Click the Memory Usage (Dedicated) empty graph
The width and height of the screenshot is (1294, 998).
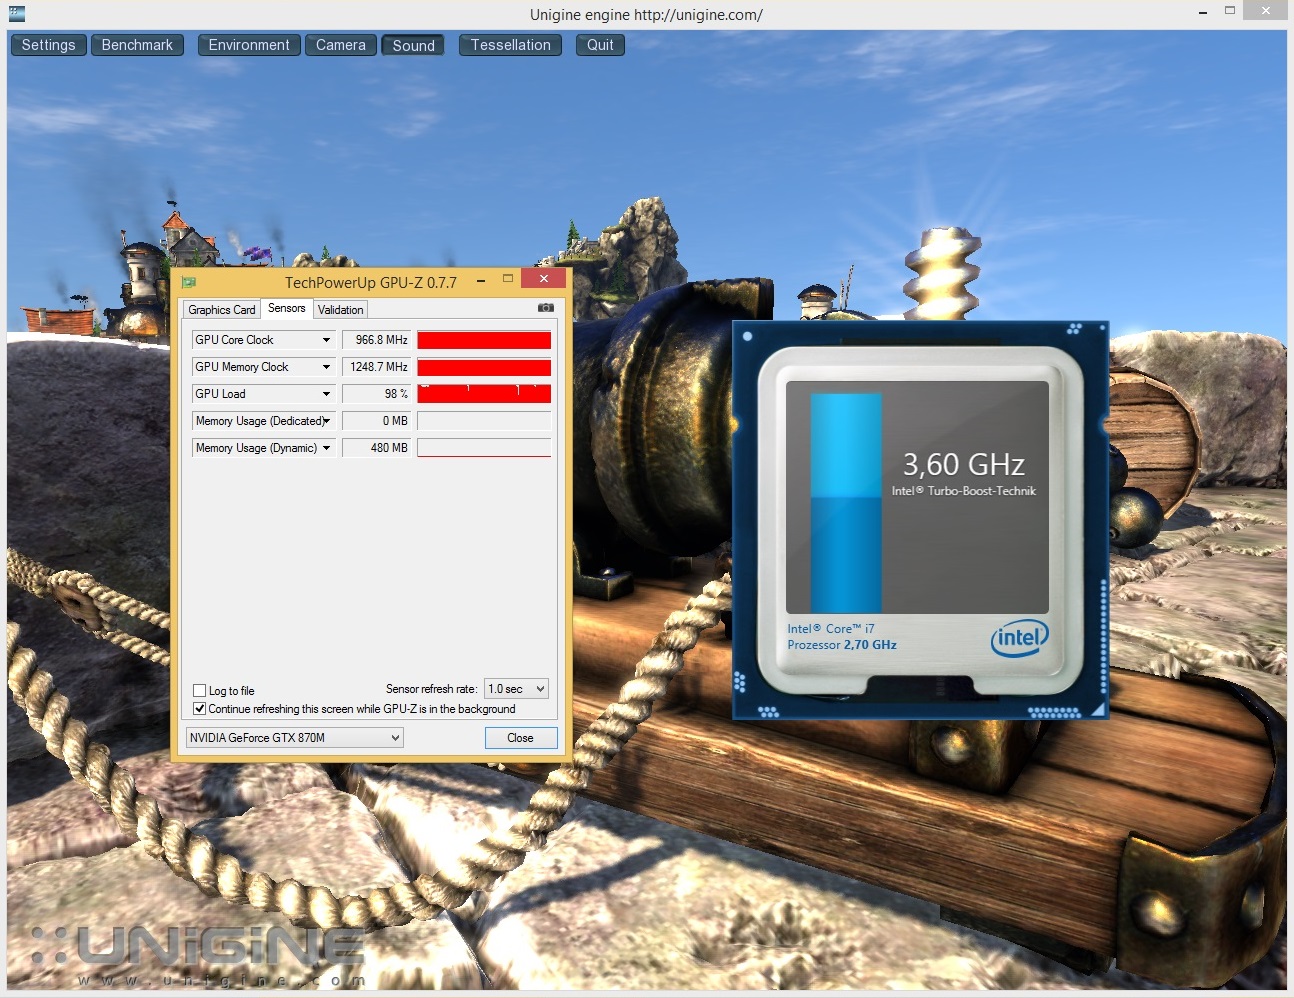point(484,421)
